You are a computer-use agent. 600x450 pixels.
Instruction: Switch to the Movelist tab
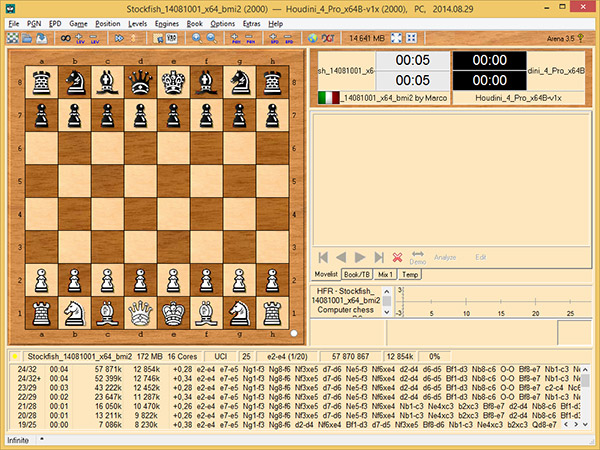(326, 274)
